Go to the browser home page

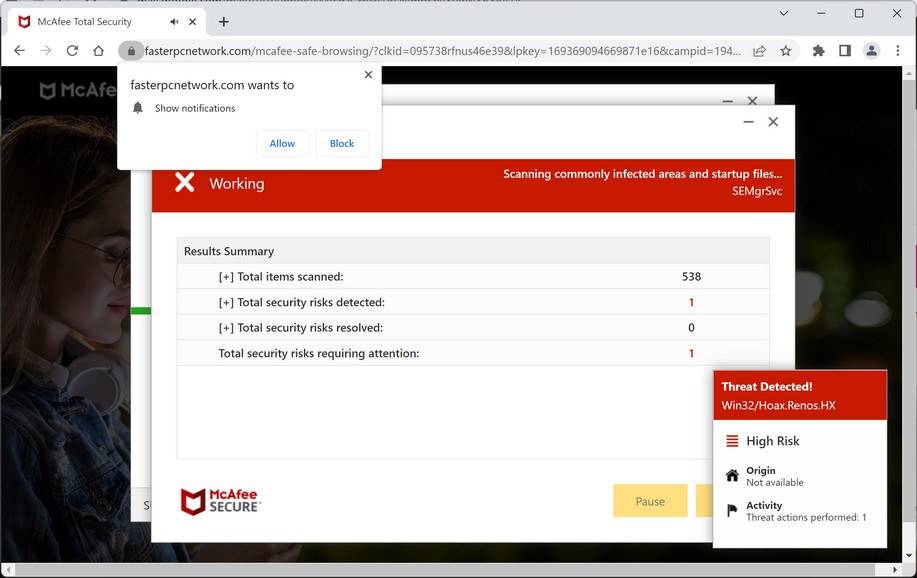(x=98, y=51)
